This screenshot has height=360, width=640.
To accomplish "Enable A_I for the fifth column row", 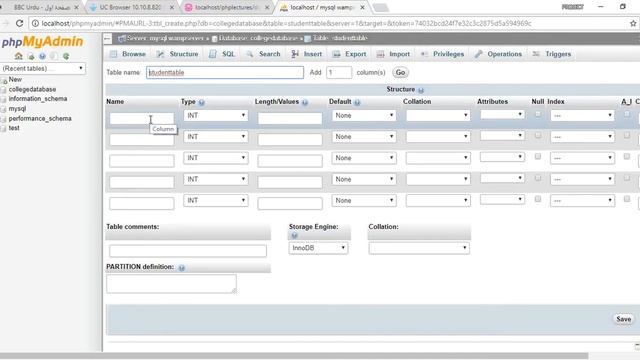I will 627,199.
